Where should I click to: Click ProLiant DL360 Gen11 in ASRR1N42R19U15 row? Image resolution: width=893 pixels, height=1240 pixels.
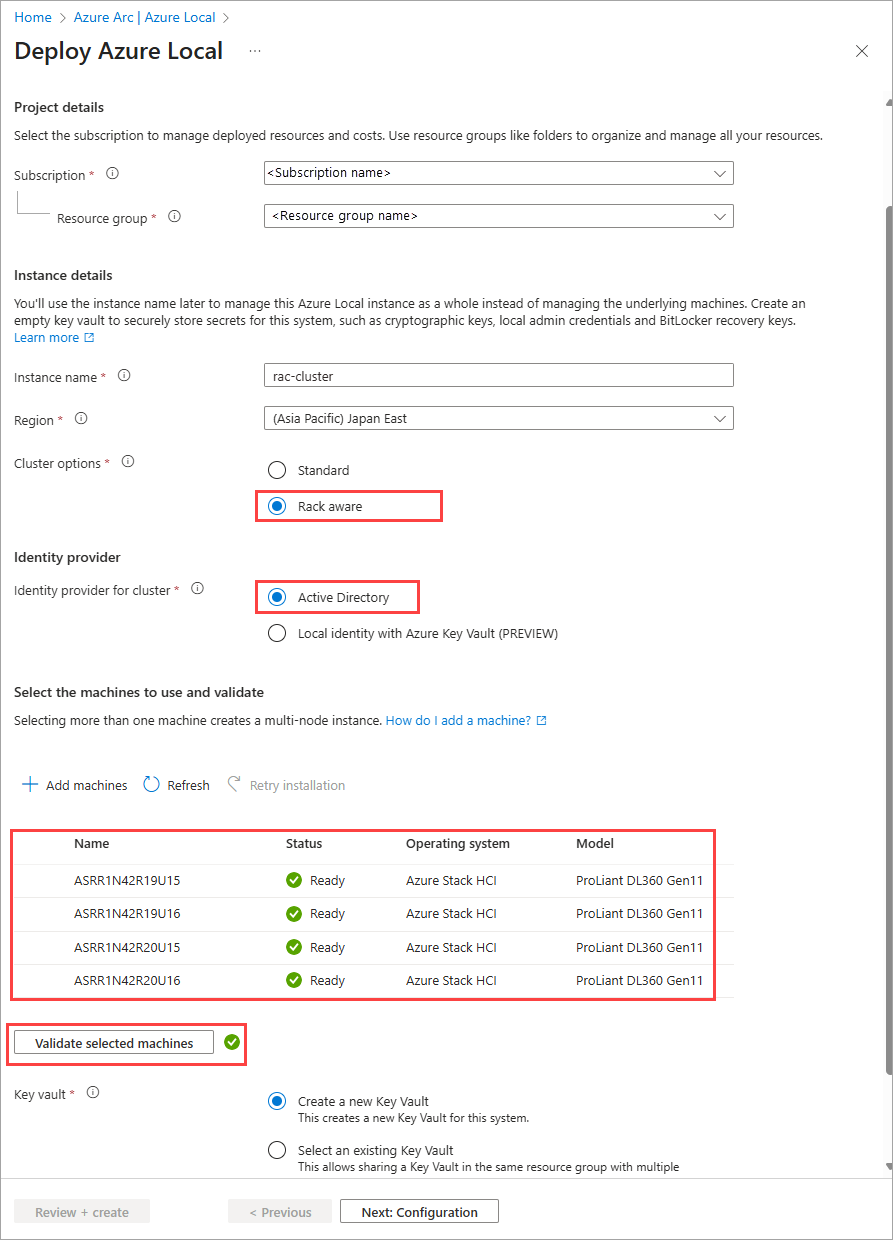pyautogui.click(x=639, y=880)
